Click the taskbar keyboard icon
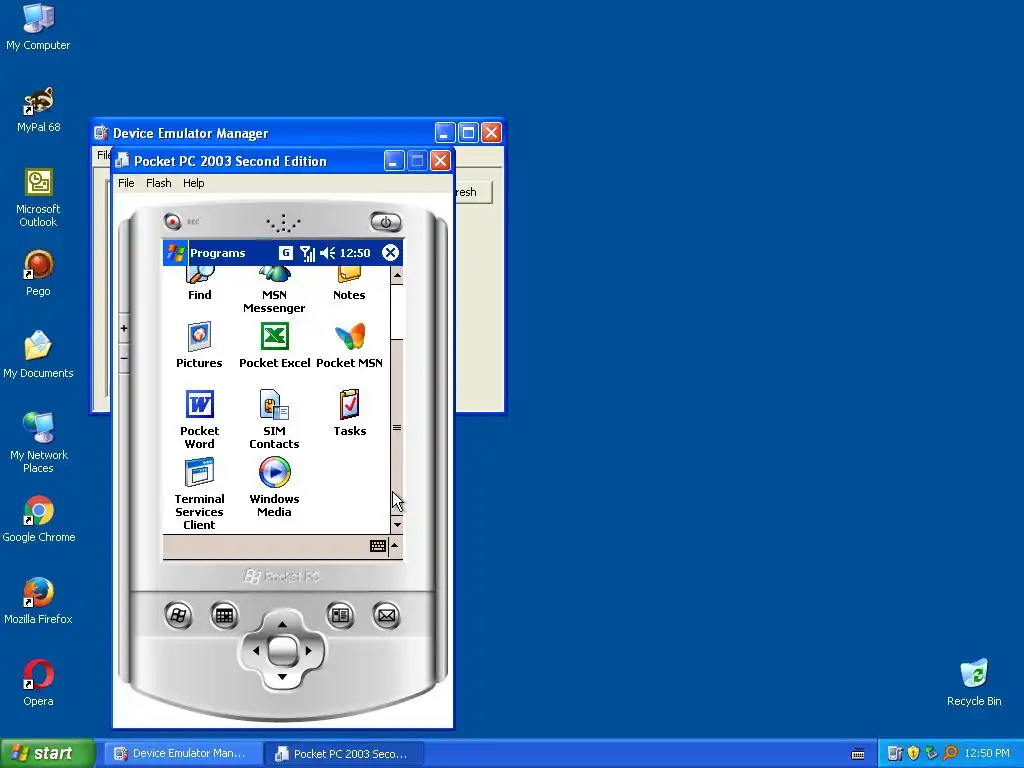Image resolution: width=1024 pixels, height=768 pixels. 858,754
